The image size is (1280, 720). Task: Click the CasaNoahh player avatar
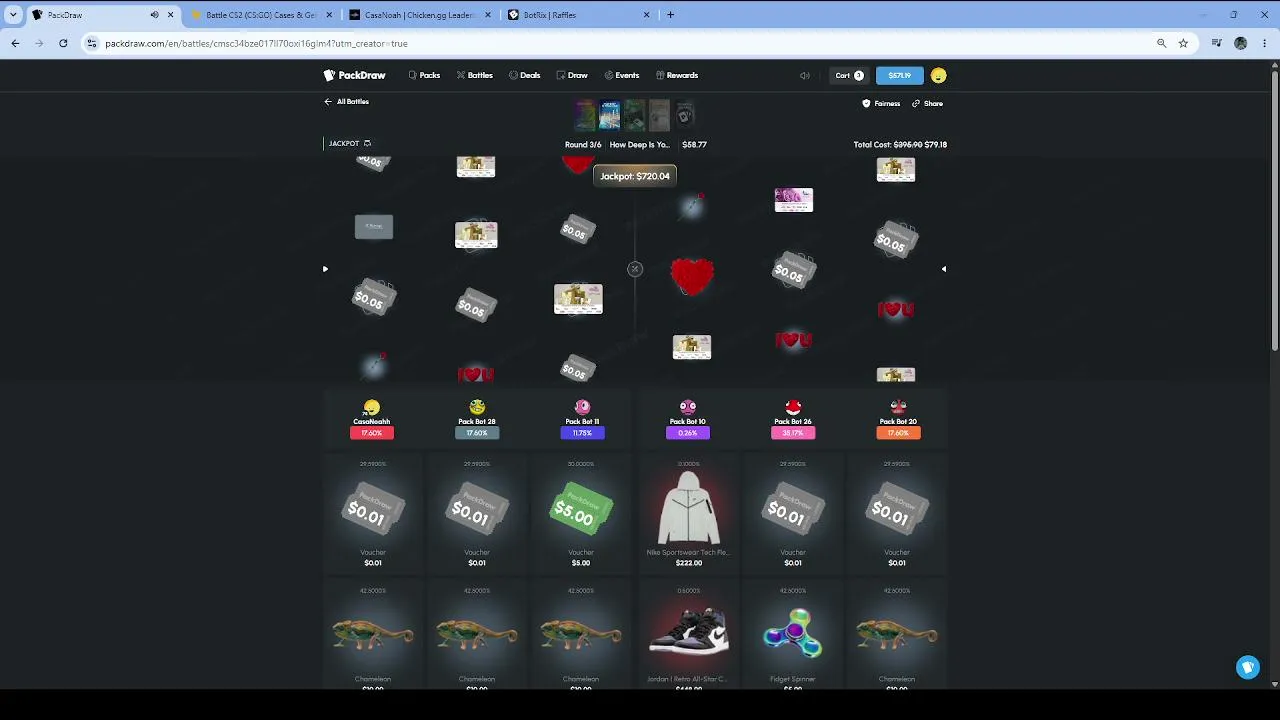[372, 407]
